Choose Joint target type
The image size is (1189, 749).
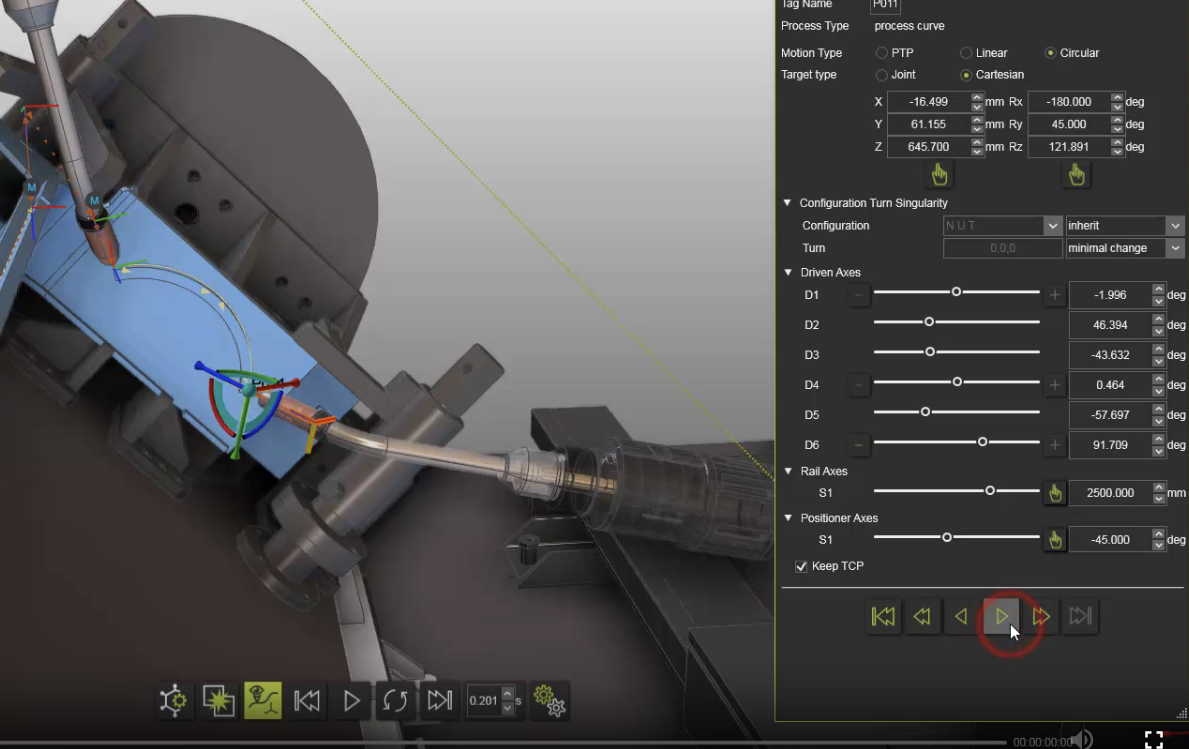tap(882, 75)
